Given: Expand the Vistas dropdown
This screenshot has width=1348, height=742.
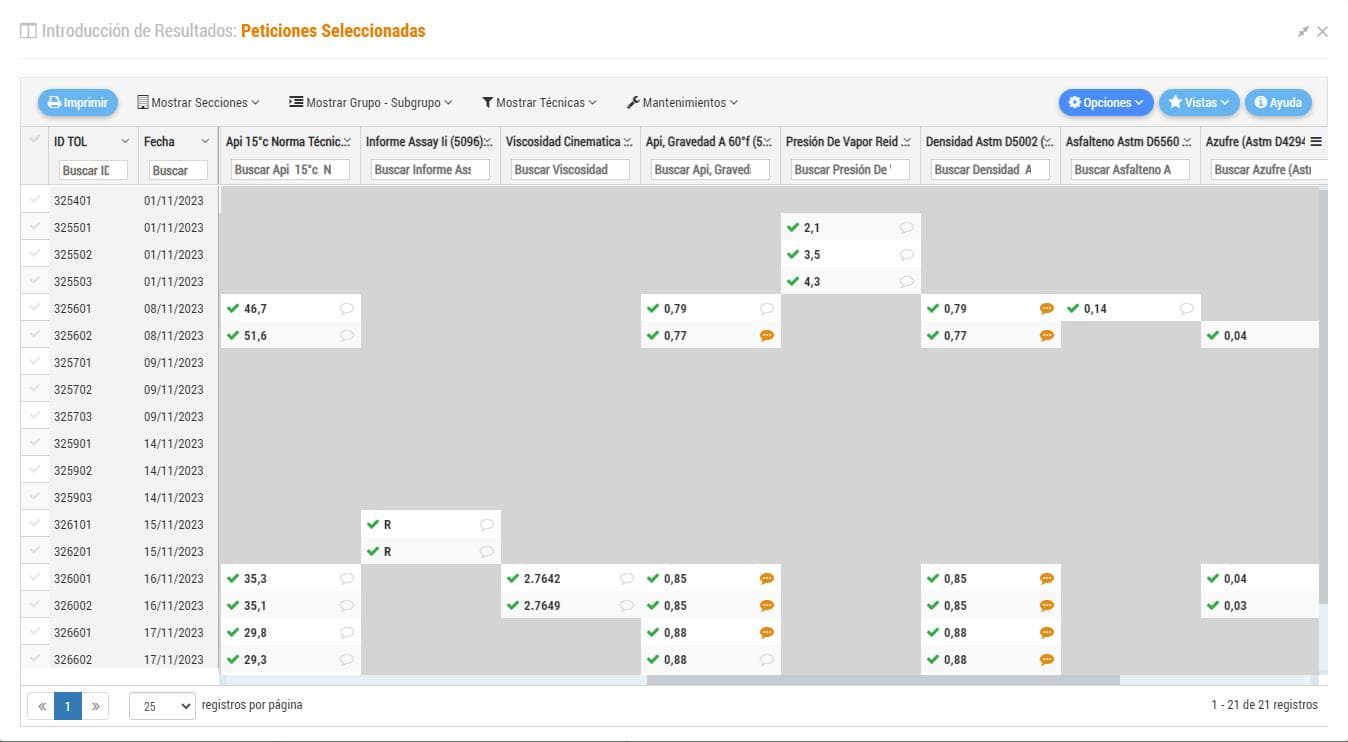Looking at the screenshot, I should point(1198,103).
